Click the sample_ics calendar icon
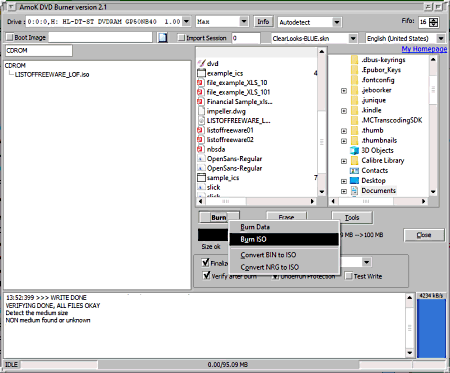Viewport: 450px width, 373px height. [201, 178]
